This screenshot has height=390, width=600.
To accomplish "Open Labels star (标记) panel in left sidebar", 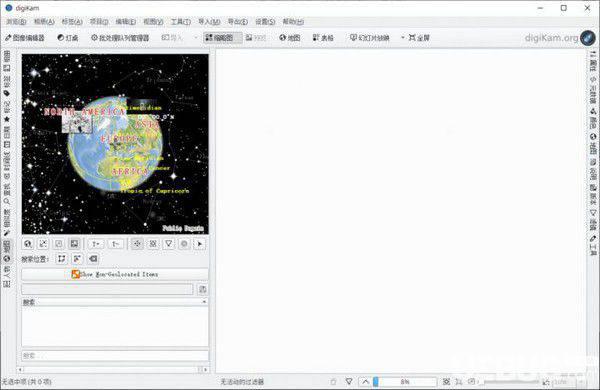I will pos(7,113).
